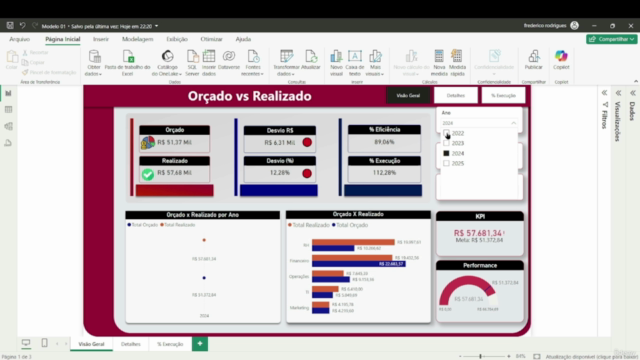This screenshot has height=360, width=640.
Task: Open the Ajuda ribbon tab
Action: tap(243, 39)
